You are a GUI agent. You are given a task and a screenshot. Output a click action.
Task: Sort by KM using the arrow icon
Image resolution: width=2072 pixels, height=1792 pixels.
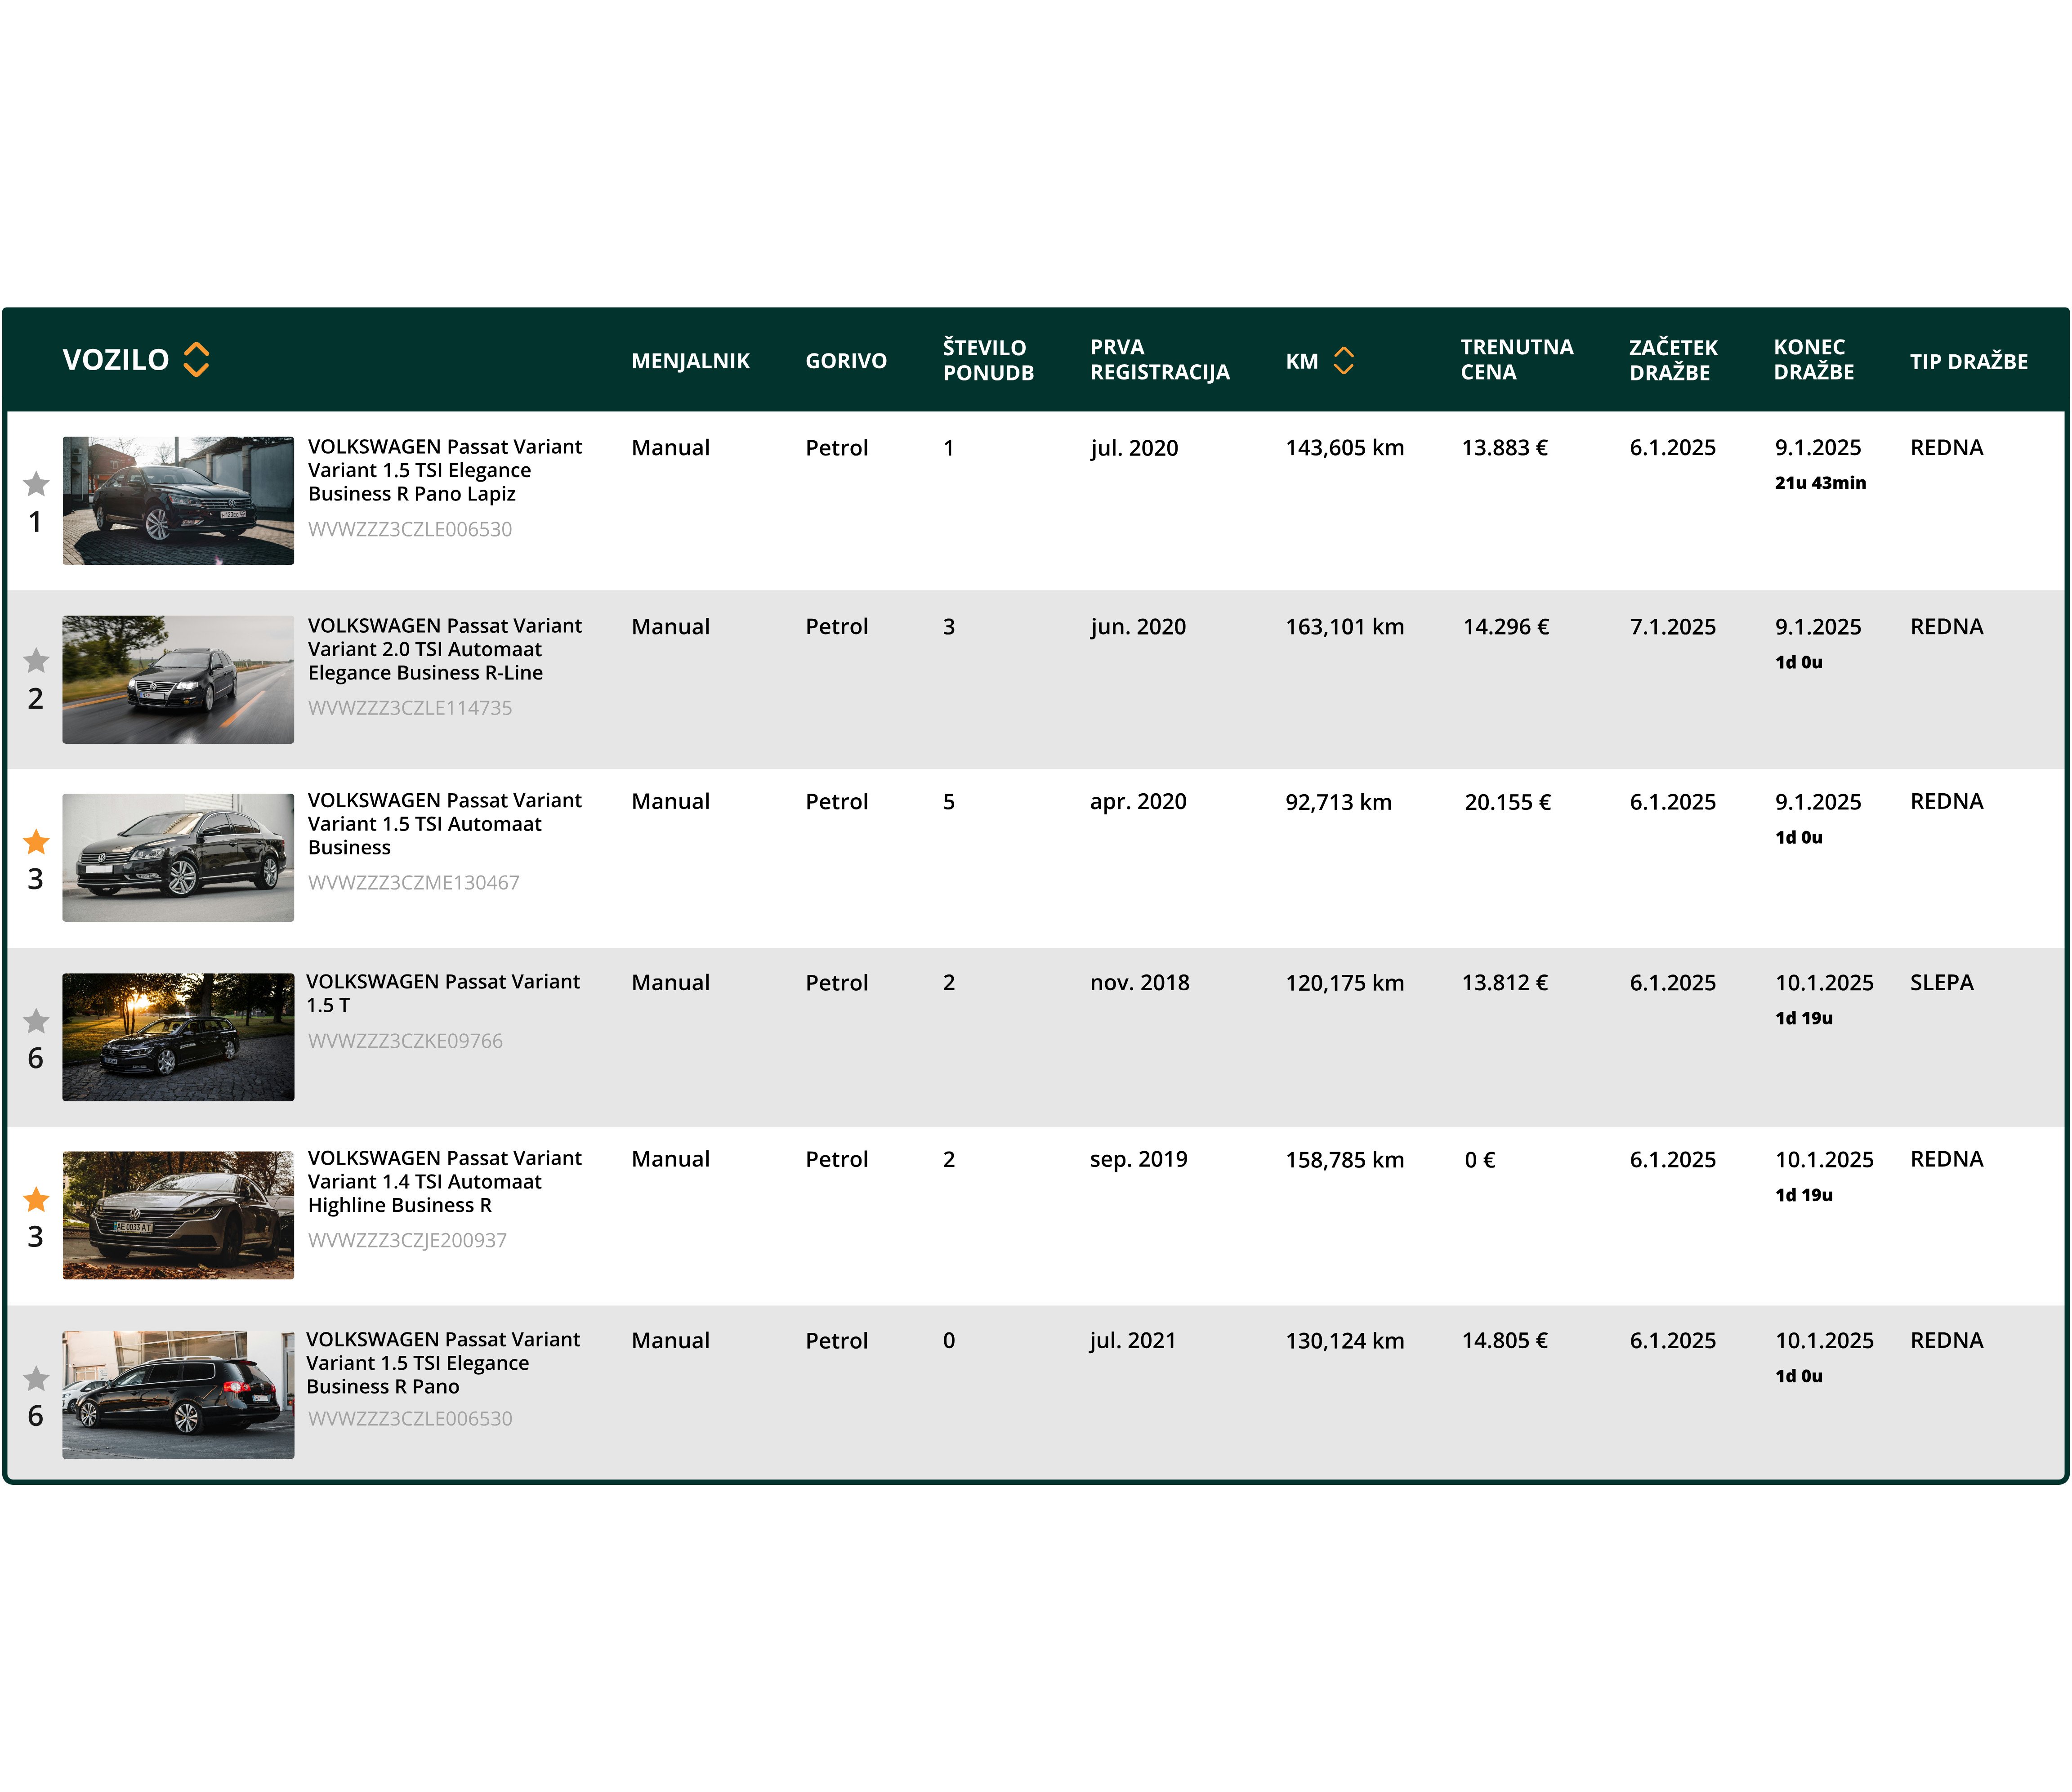click(1343, 360)
